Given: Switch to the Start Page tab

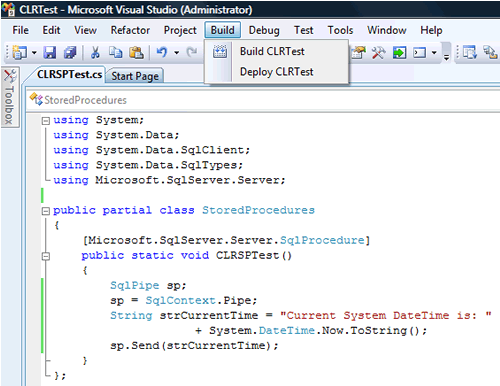Looking at the screenshot, I should [x=135, y=76].
